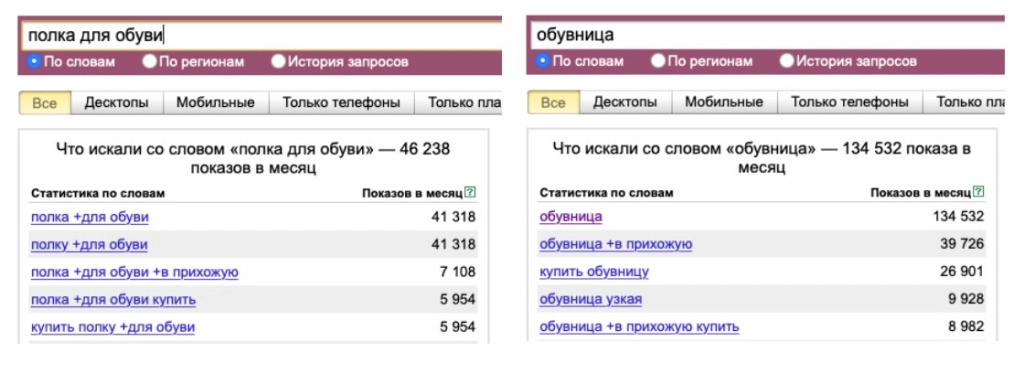Select 'История запросов' radio in right panel
Image resolution: width=1024 pixels, height=384 pixels.
pyautogui.click(x=787, y=61)
